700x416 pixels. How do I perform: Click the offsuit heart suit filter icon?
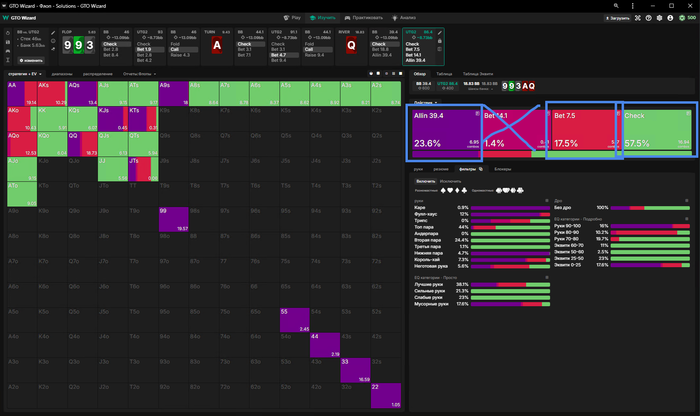click(x=450, y=191)
